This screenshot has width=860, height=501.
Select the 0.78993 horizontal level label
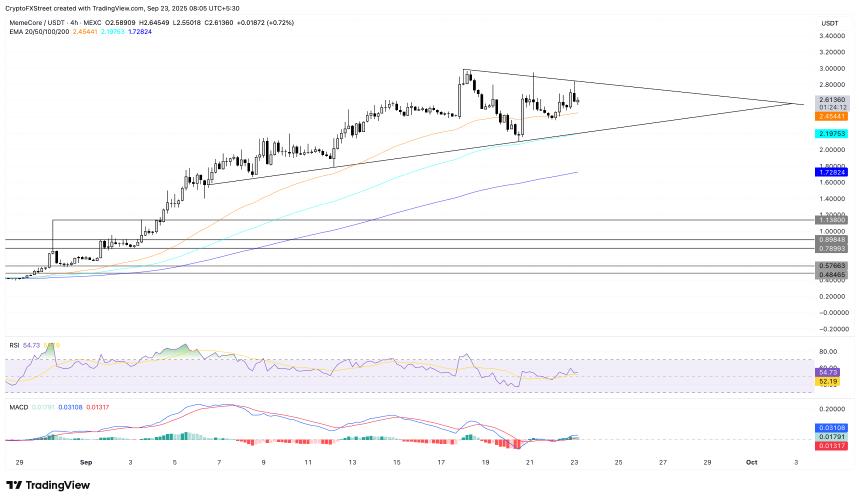coord(833,249)
